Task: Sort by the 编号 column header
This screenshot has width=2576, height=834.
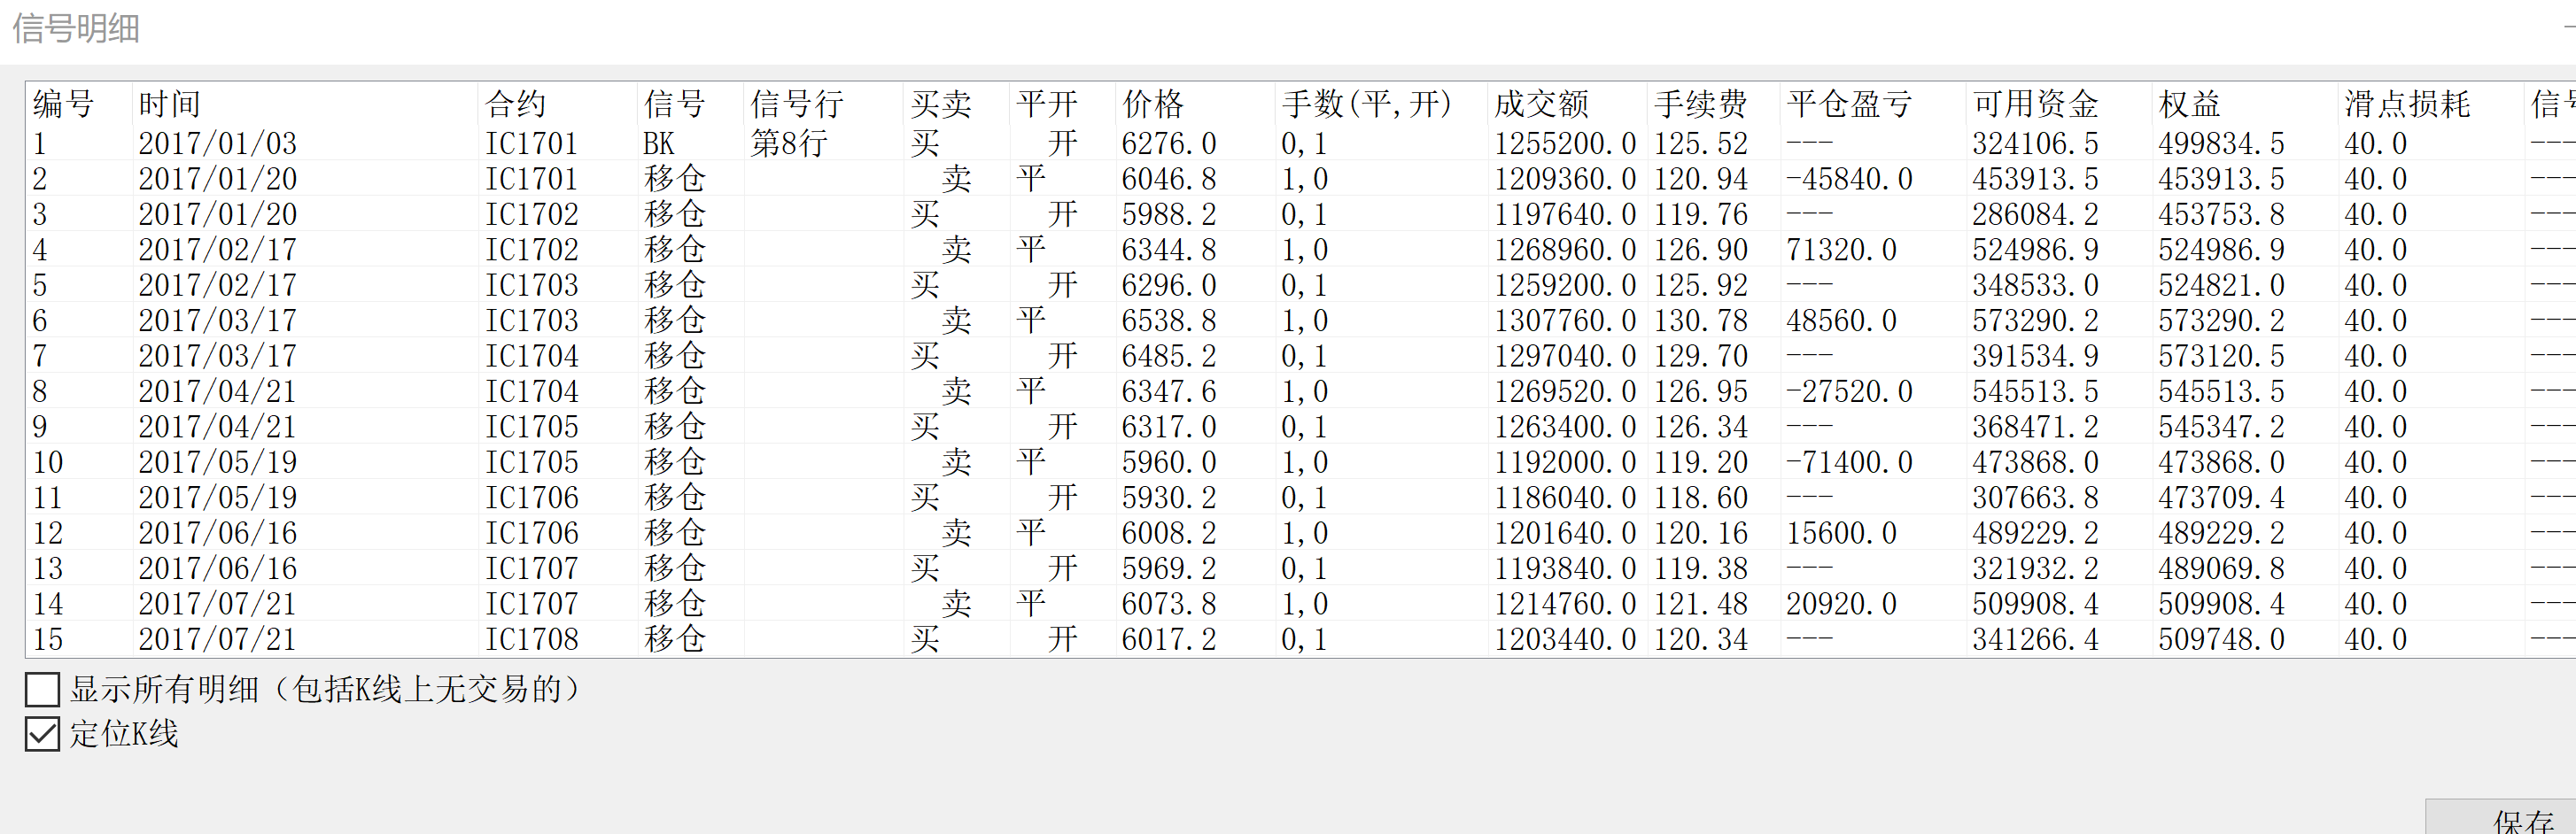Action: click(63, 104)
